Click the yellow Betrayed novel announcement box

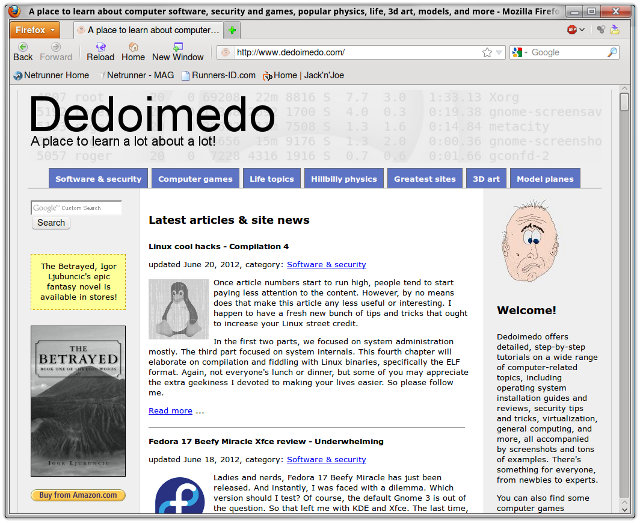(78, 282)
